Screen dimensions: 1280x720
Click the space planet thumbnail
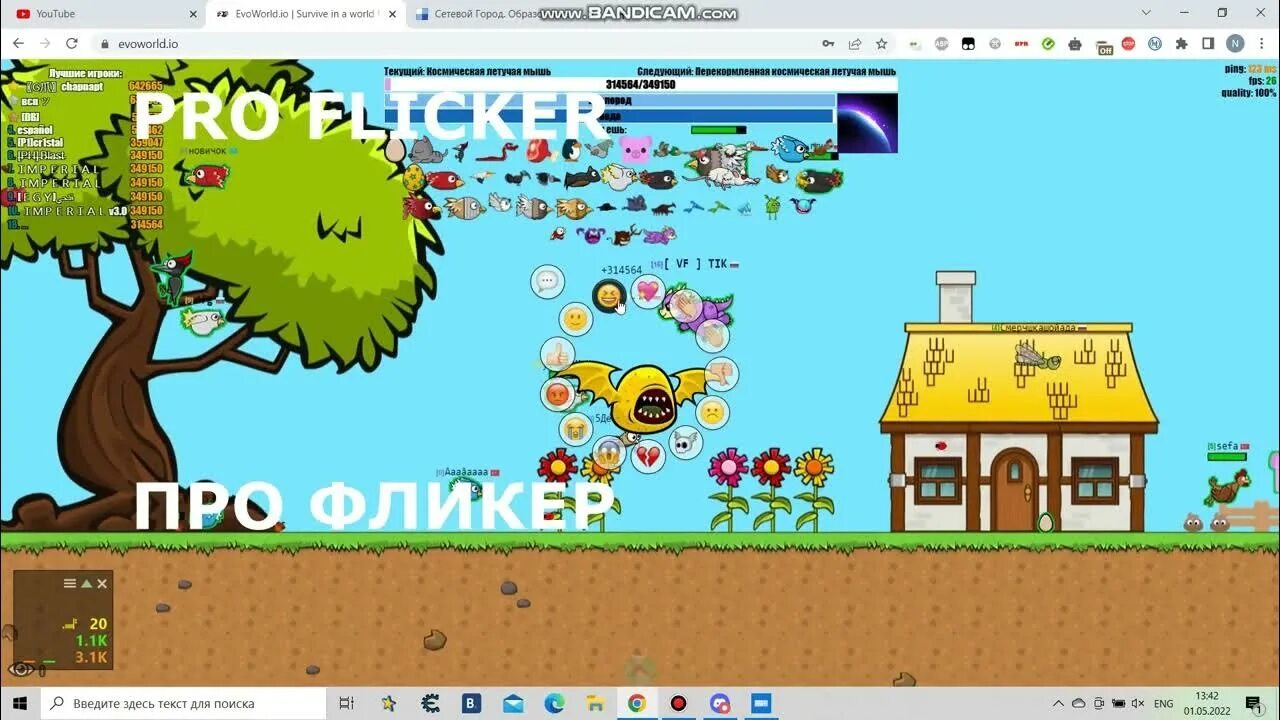[867, 123]
